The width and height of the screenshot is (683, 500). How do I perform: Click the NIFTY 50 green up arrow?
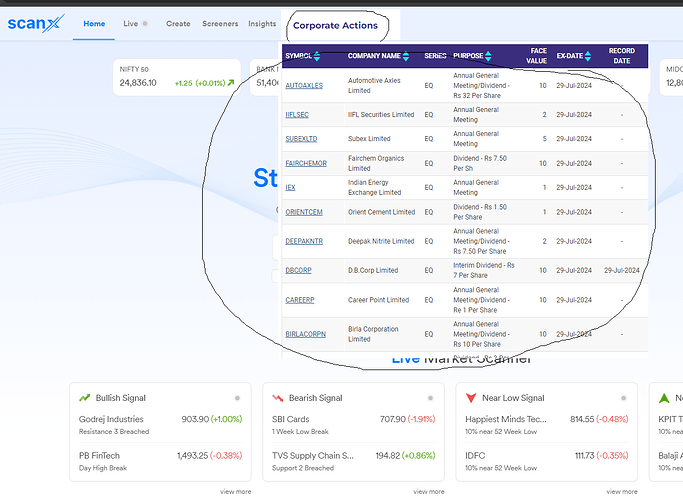pos(231,82)
